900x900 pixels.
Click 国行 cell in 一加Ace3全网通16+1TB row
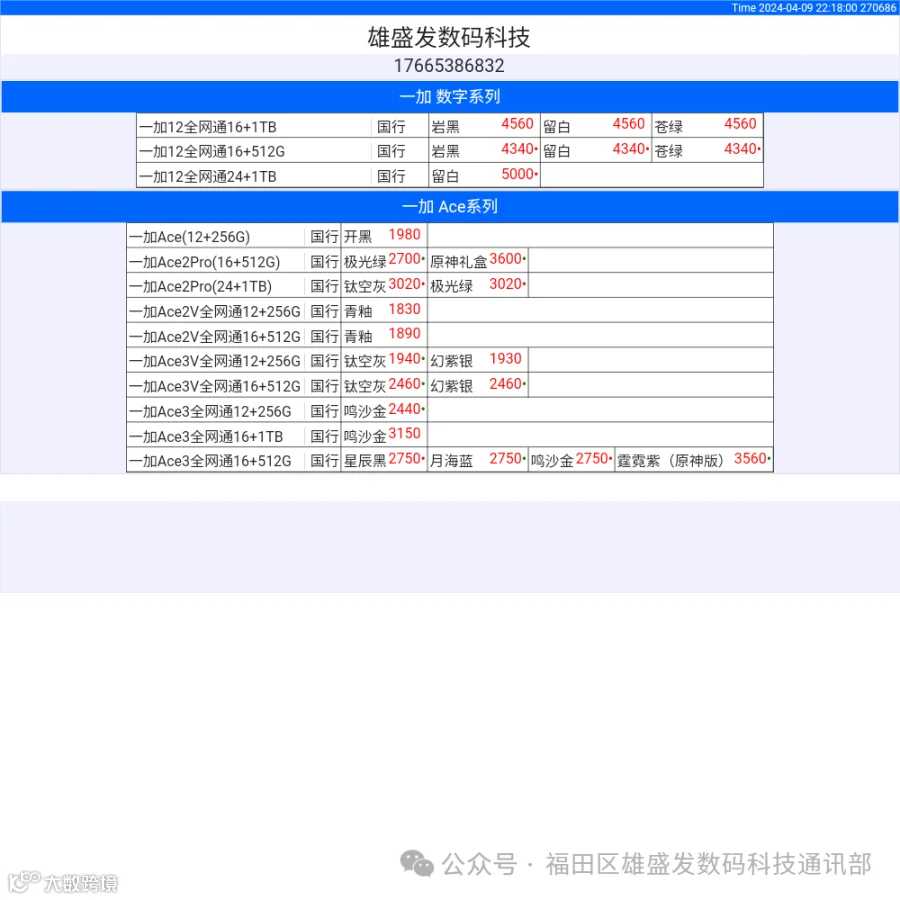324,437
